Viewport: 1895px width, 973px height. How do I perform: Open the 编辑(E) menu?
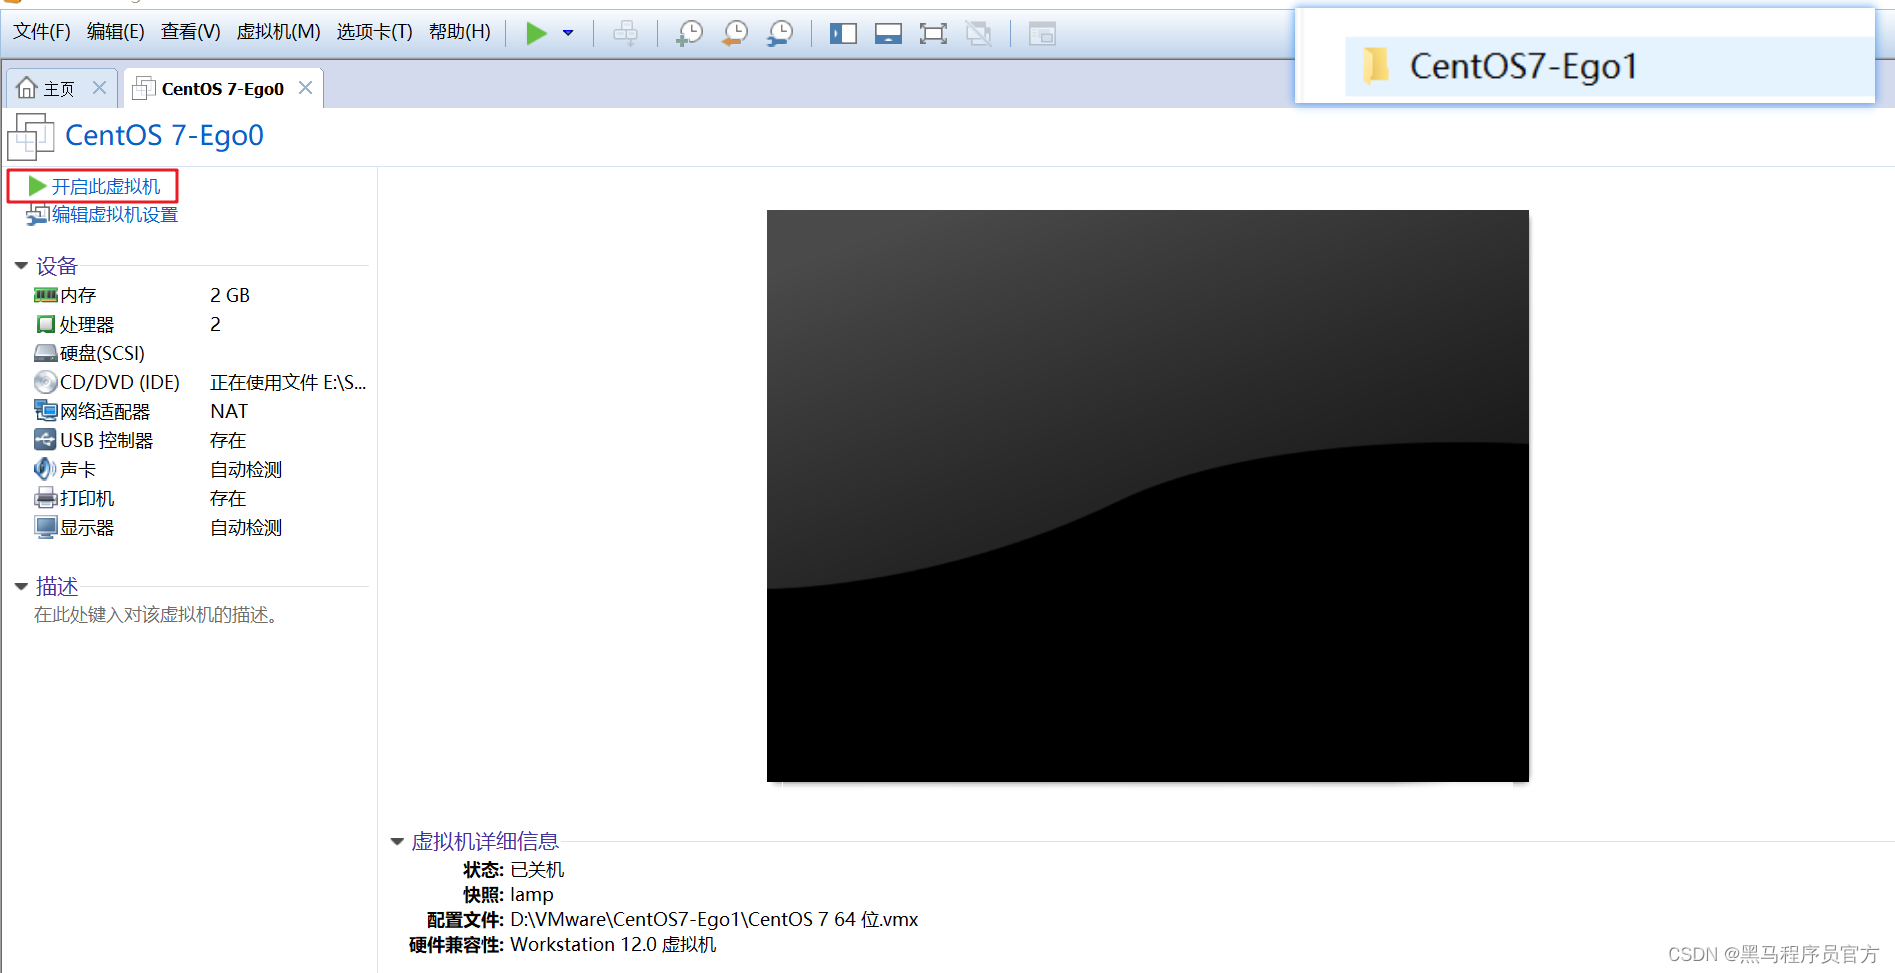(x=116, y=32)
